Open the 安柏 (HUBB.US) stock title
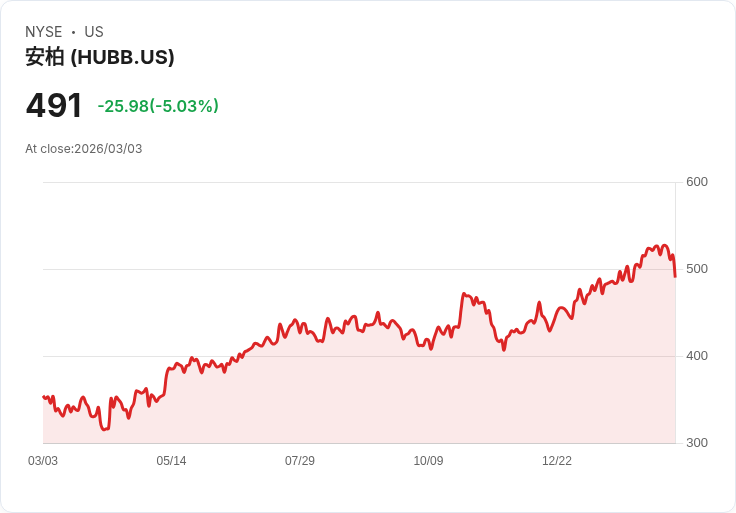736x513 pixels. (100, 57)
